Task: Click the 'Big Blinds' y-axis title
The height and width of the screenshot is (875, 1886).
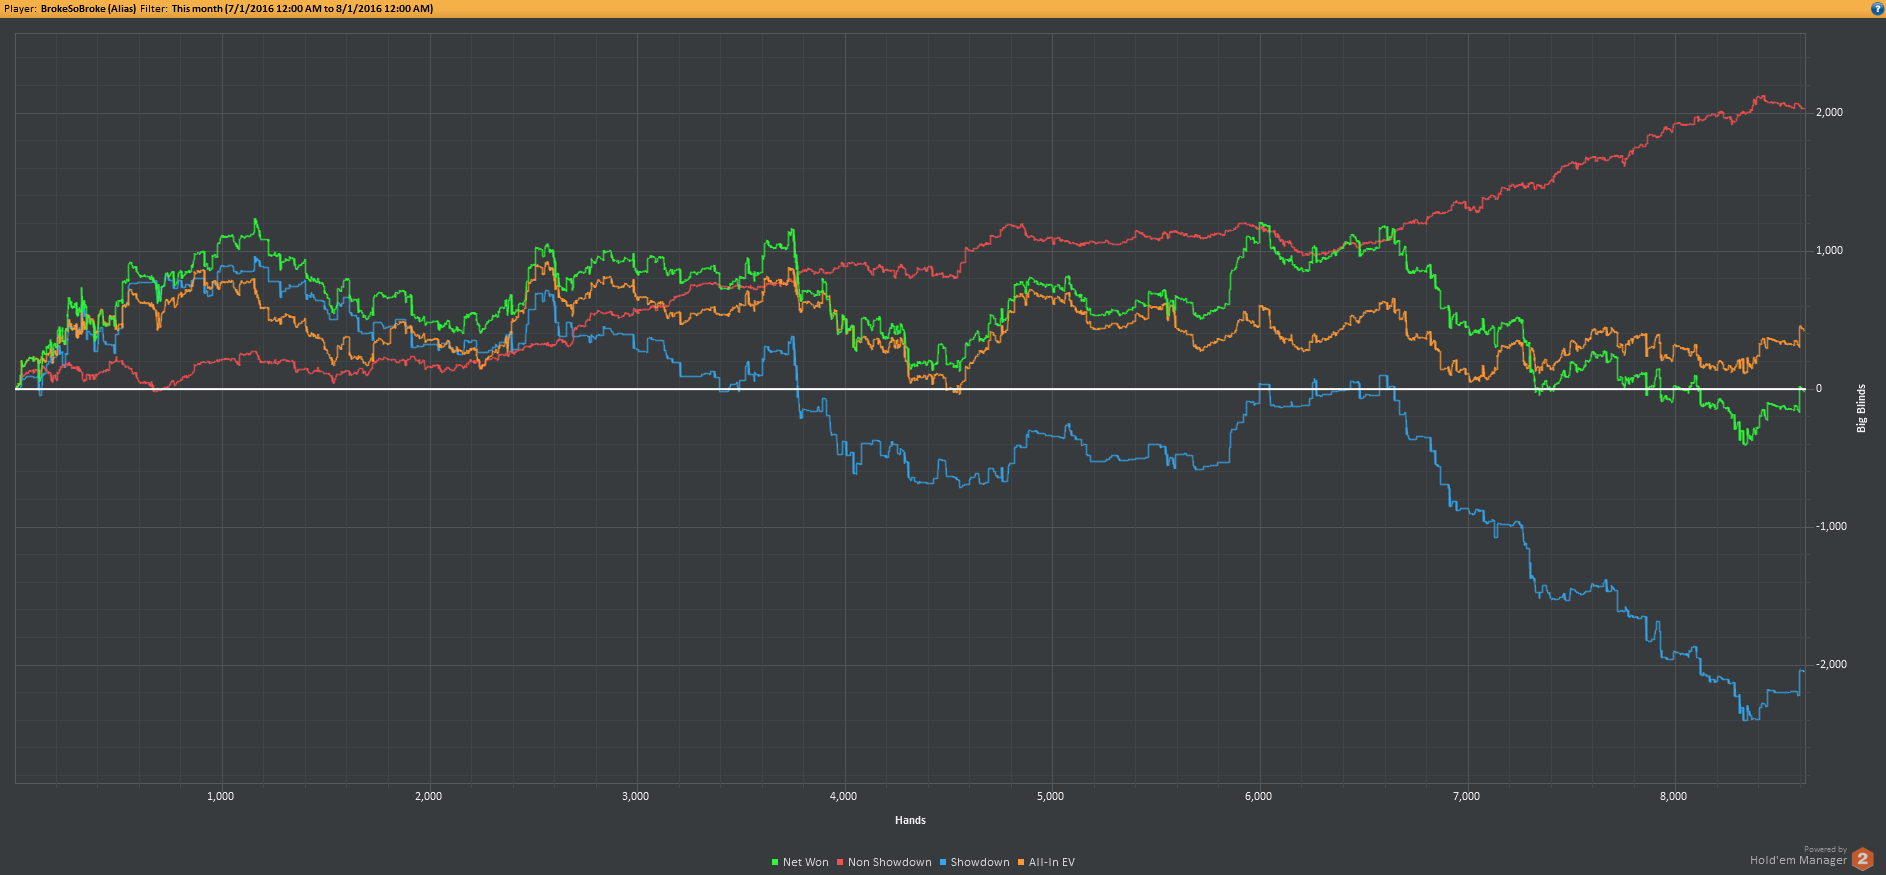Action: [x=1861, y=408]
